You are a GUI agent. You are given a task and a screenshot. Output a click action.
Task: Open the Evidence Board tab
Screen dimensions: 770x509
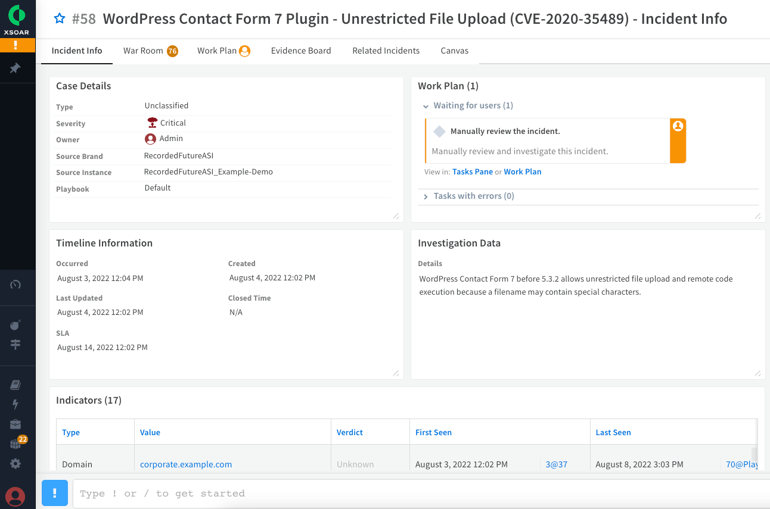click(301, 51)
